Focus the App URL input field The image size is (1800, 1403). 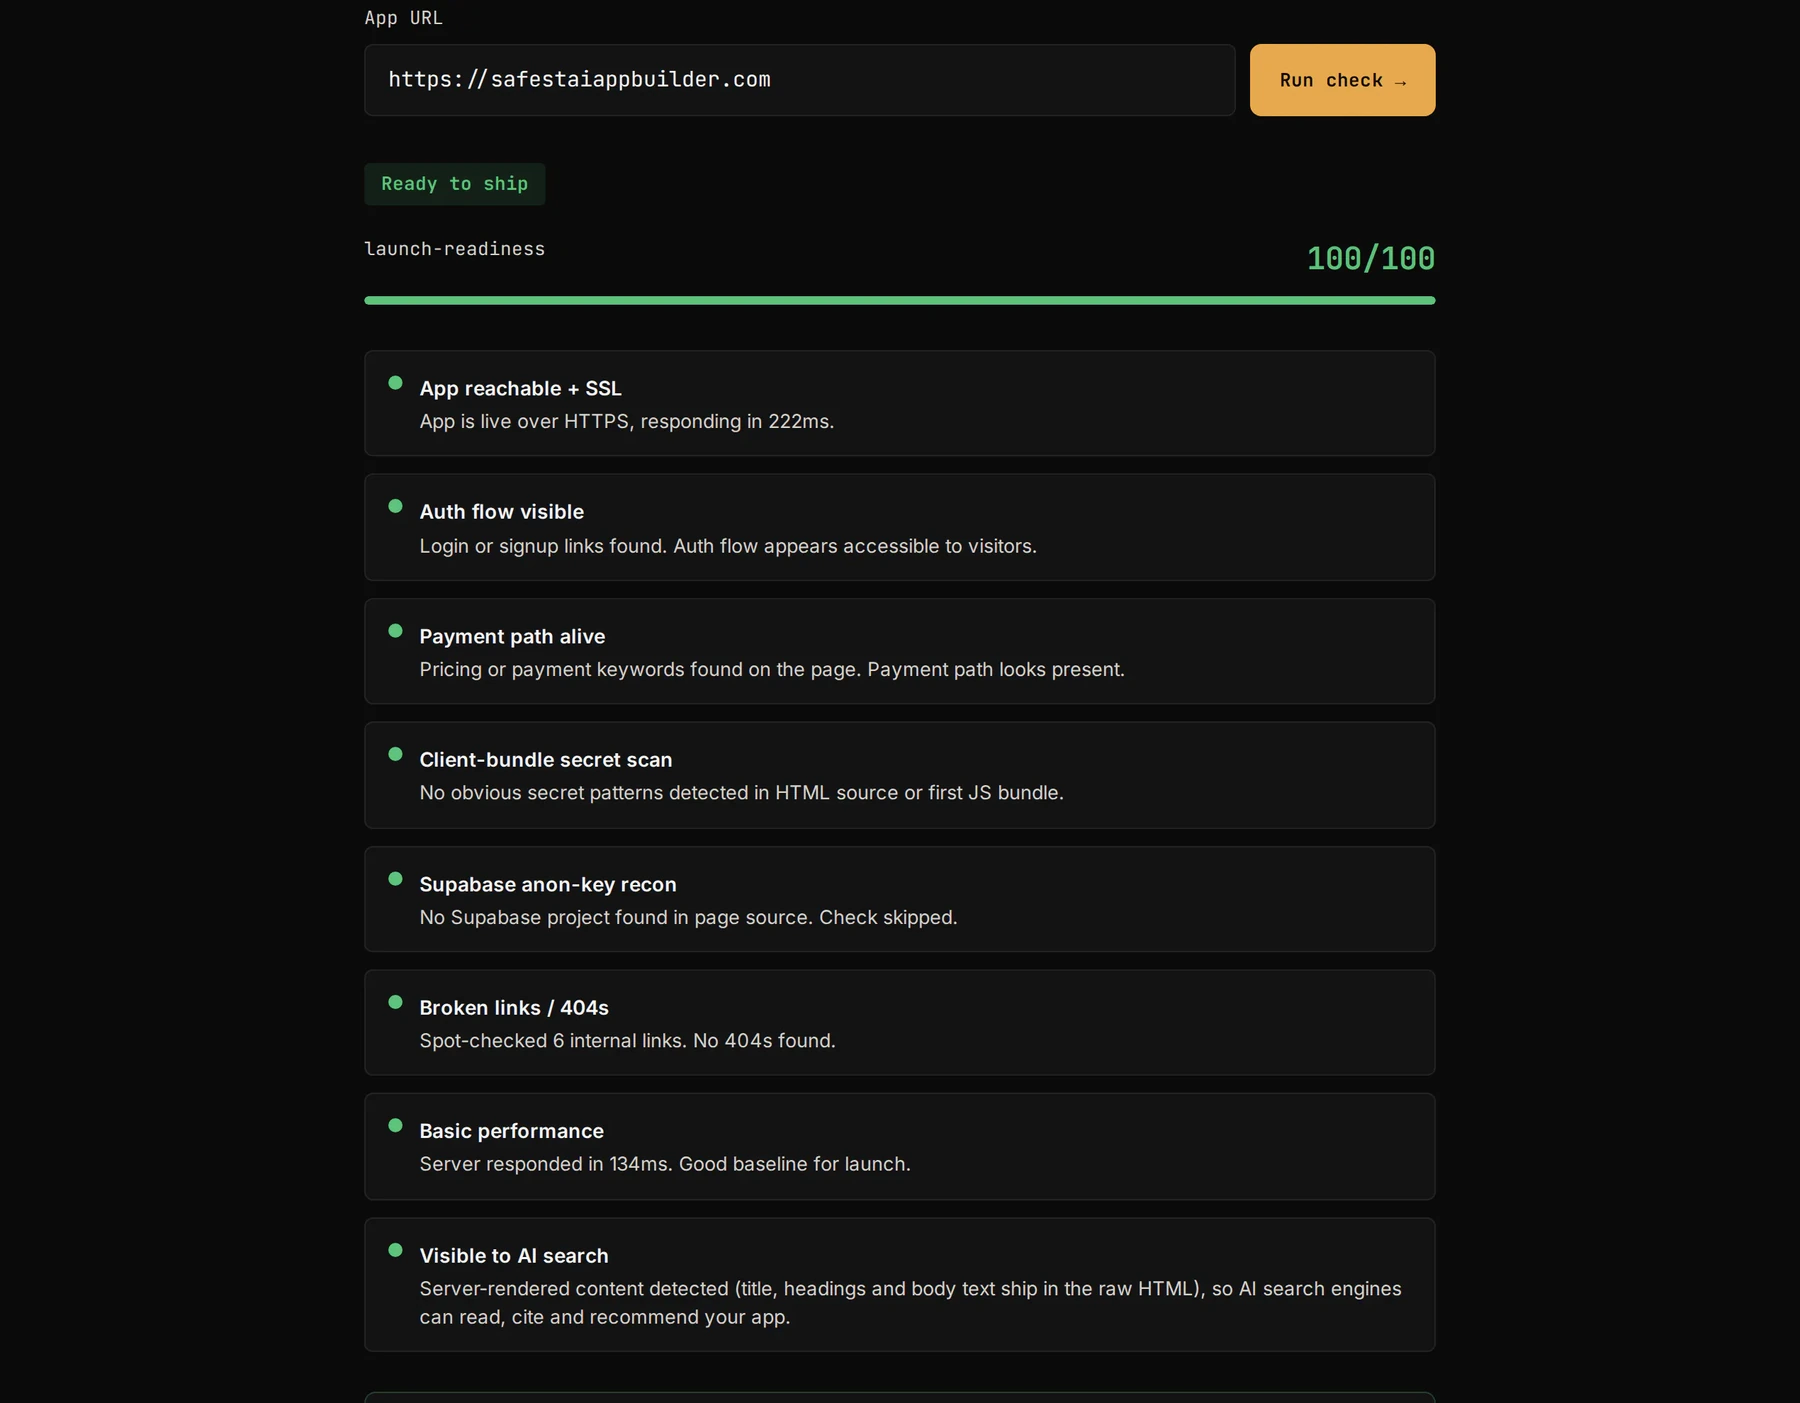click(800, 80)
